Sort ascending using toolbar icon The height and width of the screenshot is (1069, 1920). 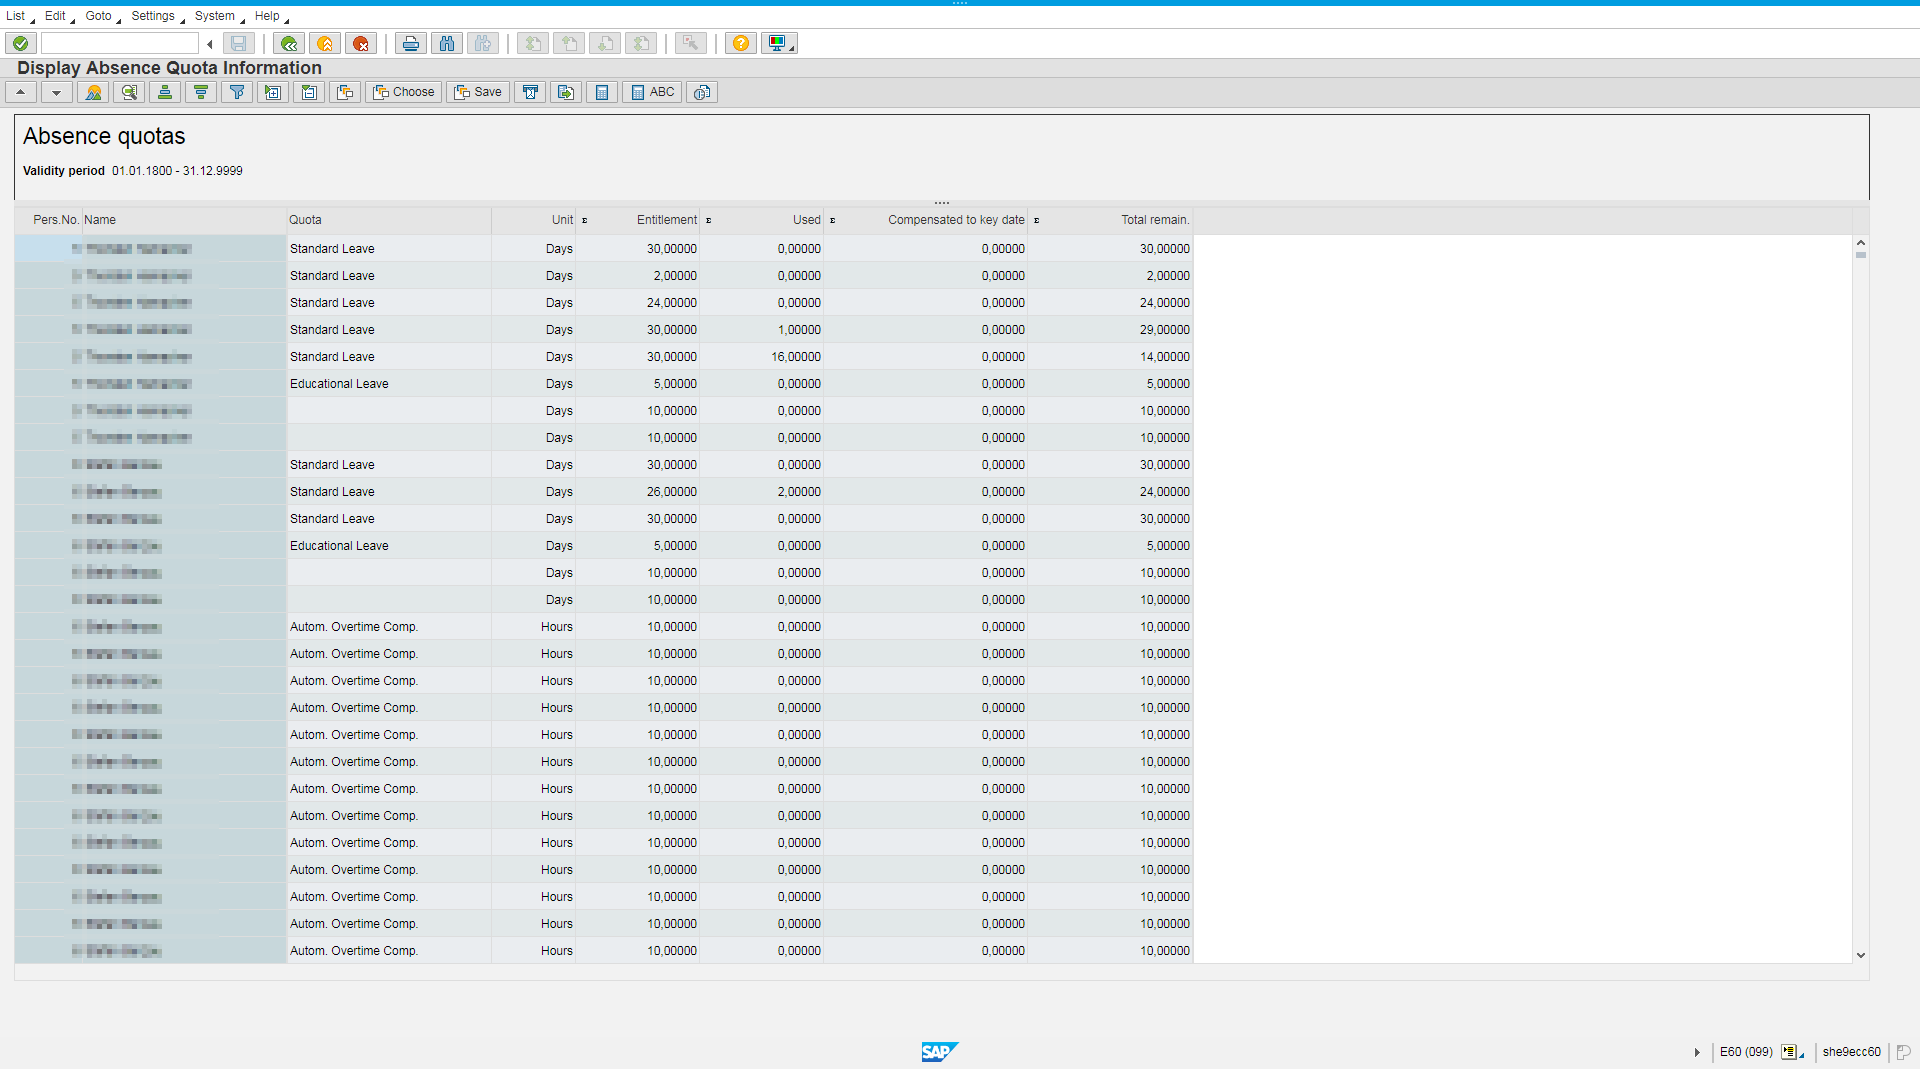click(x=165, y=92)
